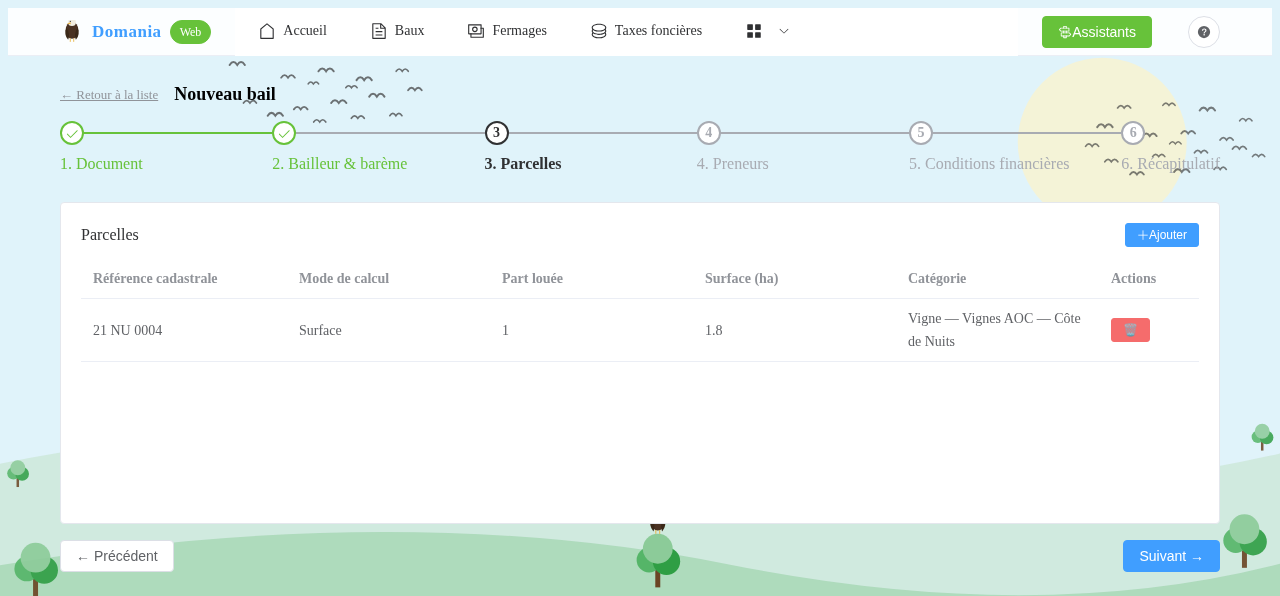The image size is (1280, 596).
Task: Open the Taxes foncières menu item
Action: [646, 31]
